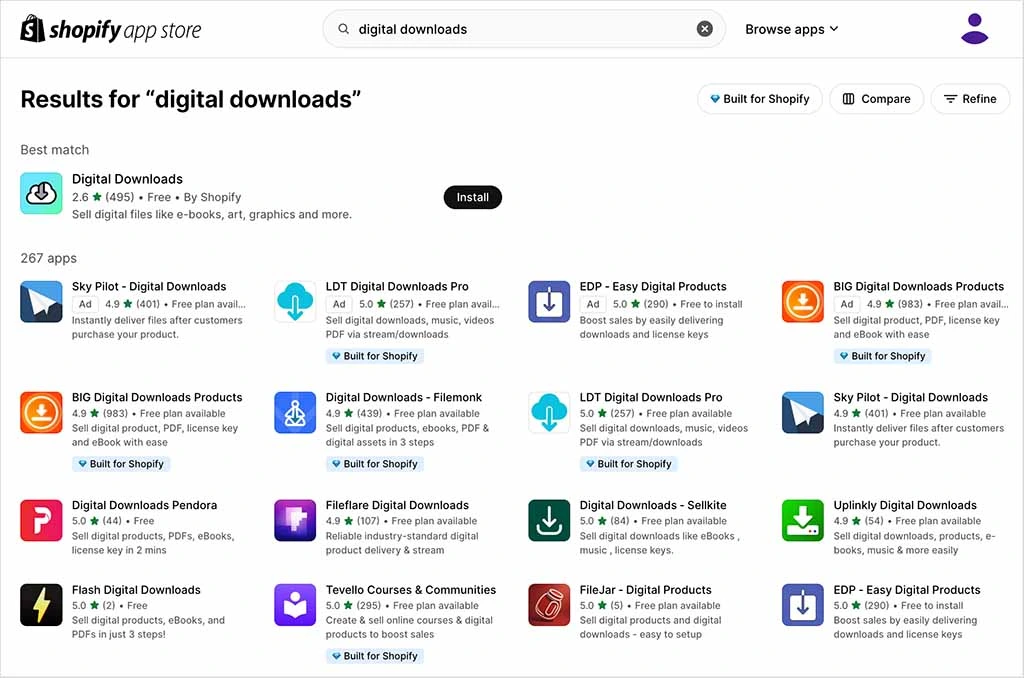Select the EDP - Easy Digital Products icon

tap(548, 301)
